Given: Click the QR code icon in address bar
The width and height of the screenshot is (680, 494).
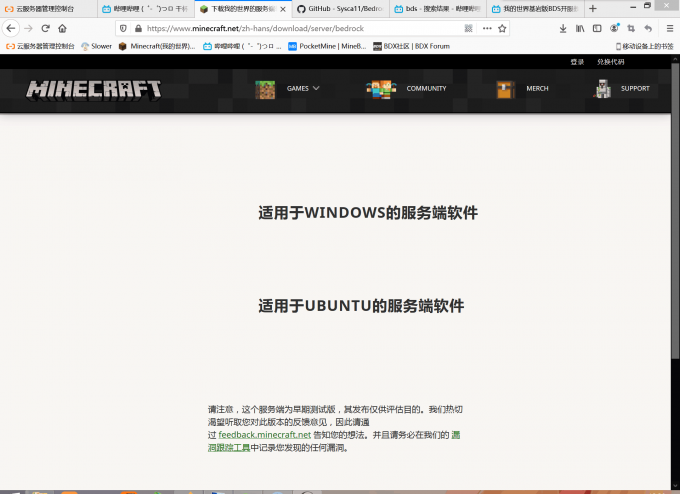Looking at the screenshot, I should tap(468, 29).
